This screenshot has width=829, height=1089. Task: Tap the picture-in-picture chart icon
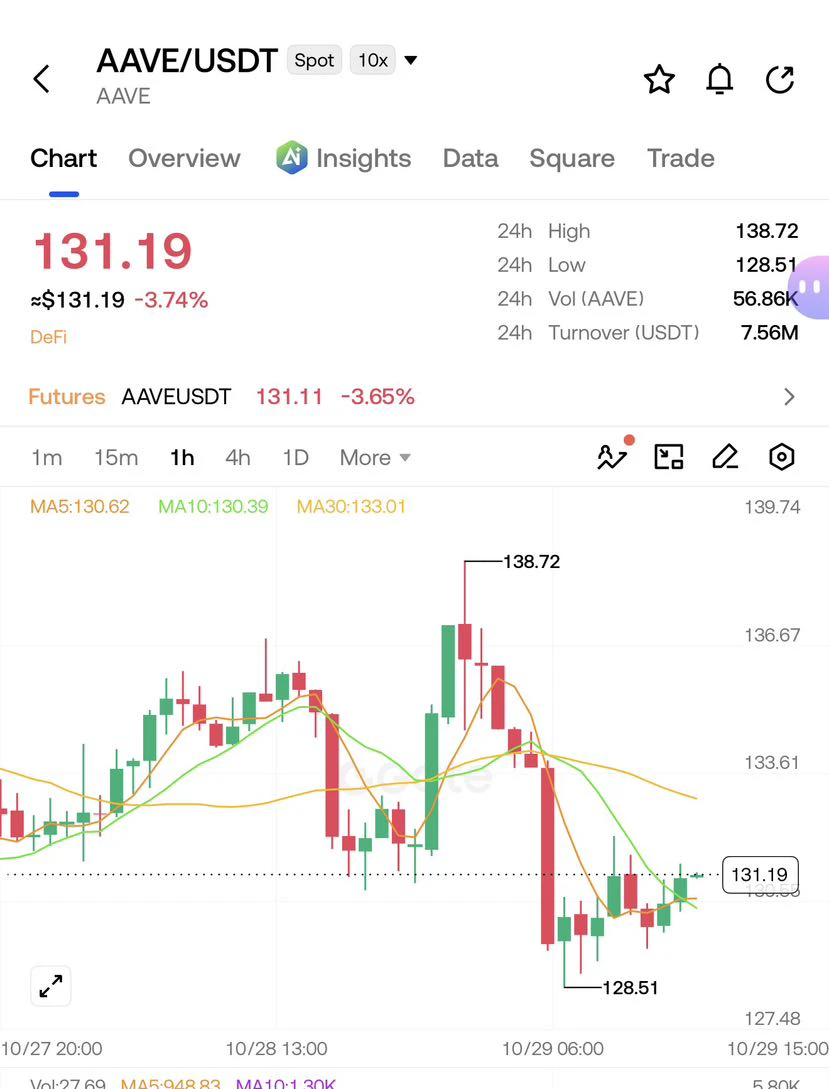click(669, 457)
